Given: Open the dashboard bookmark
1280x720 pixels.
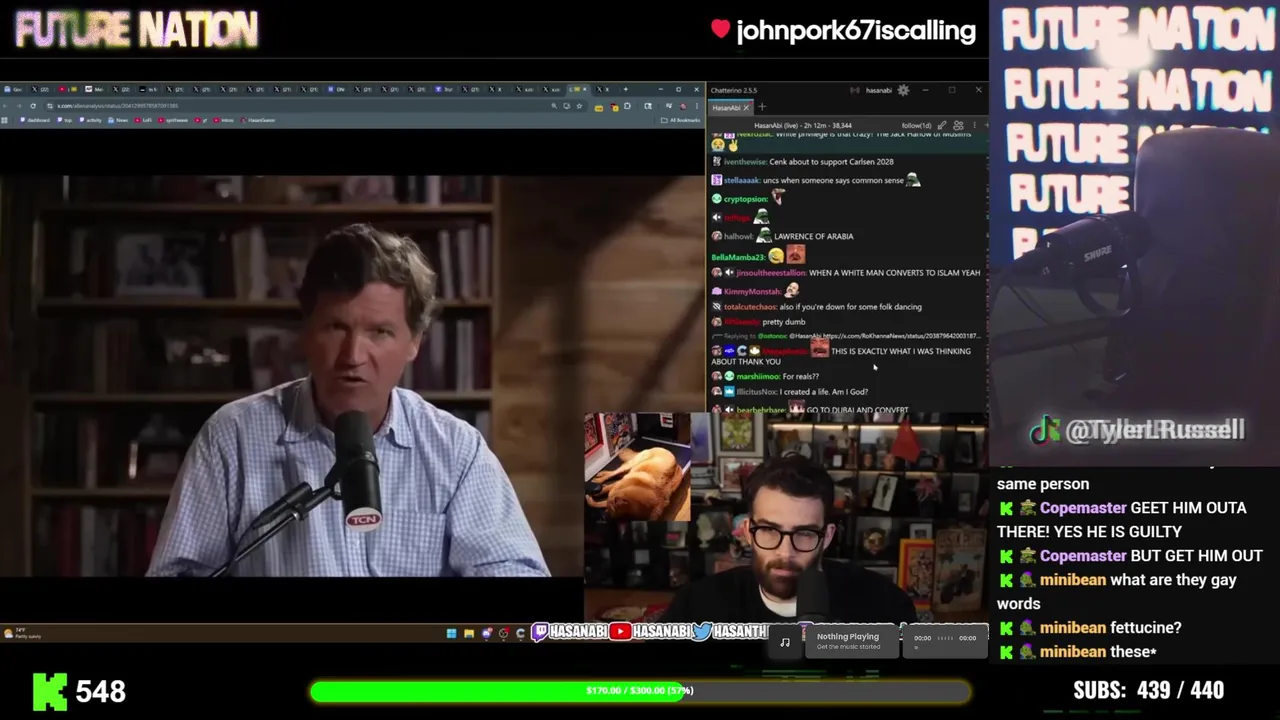Looking at the screenshot, I should click(35, 120).
